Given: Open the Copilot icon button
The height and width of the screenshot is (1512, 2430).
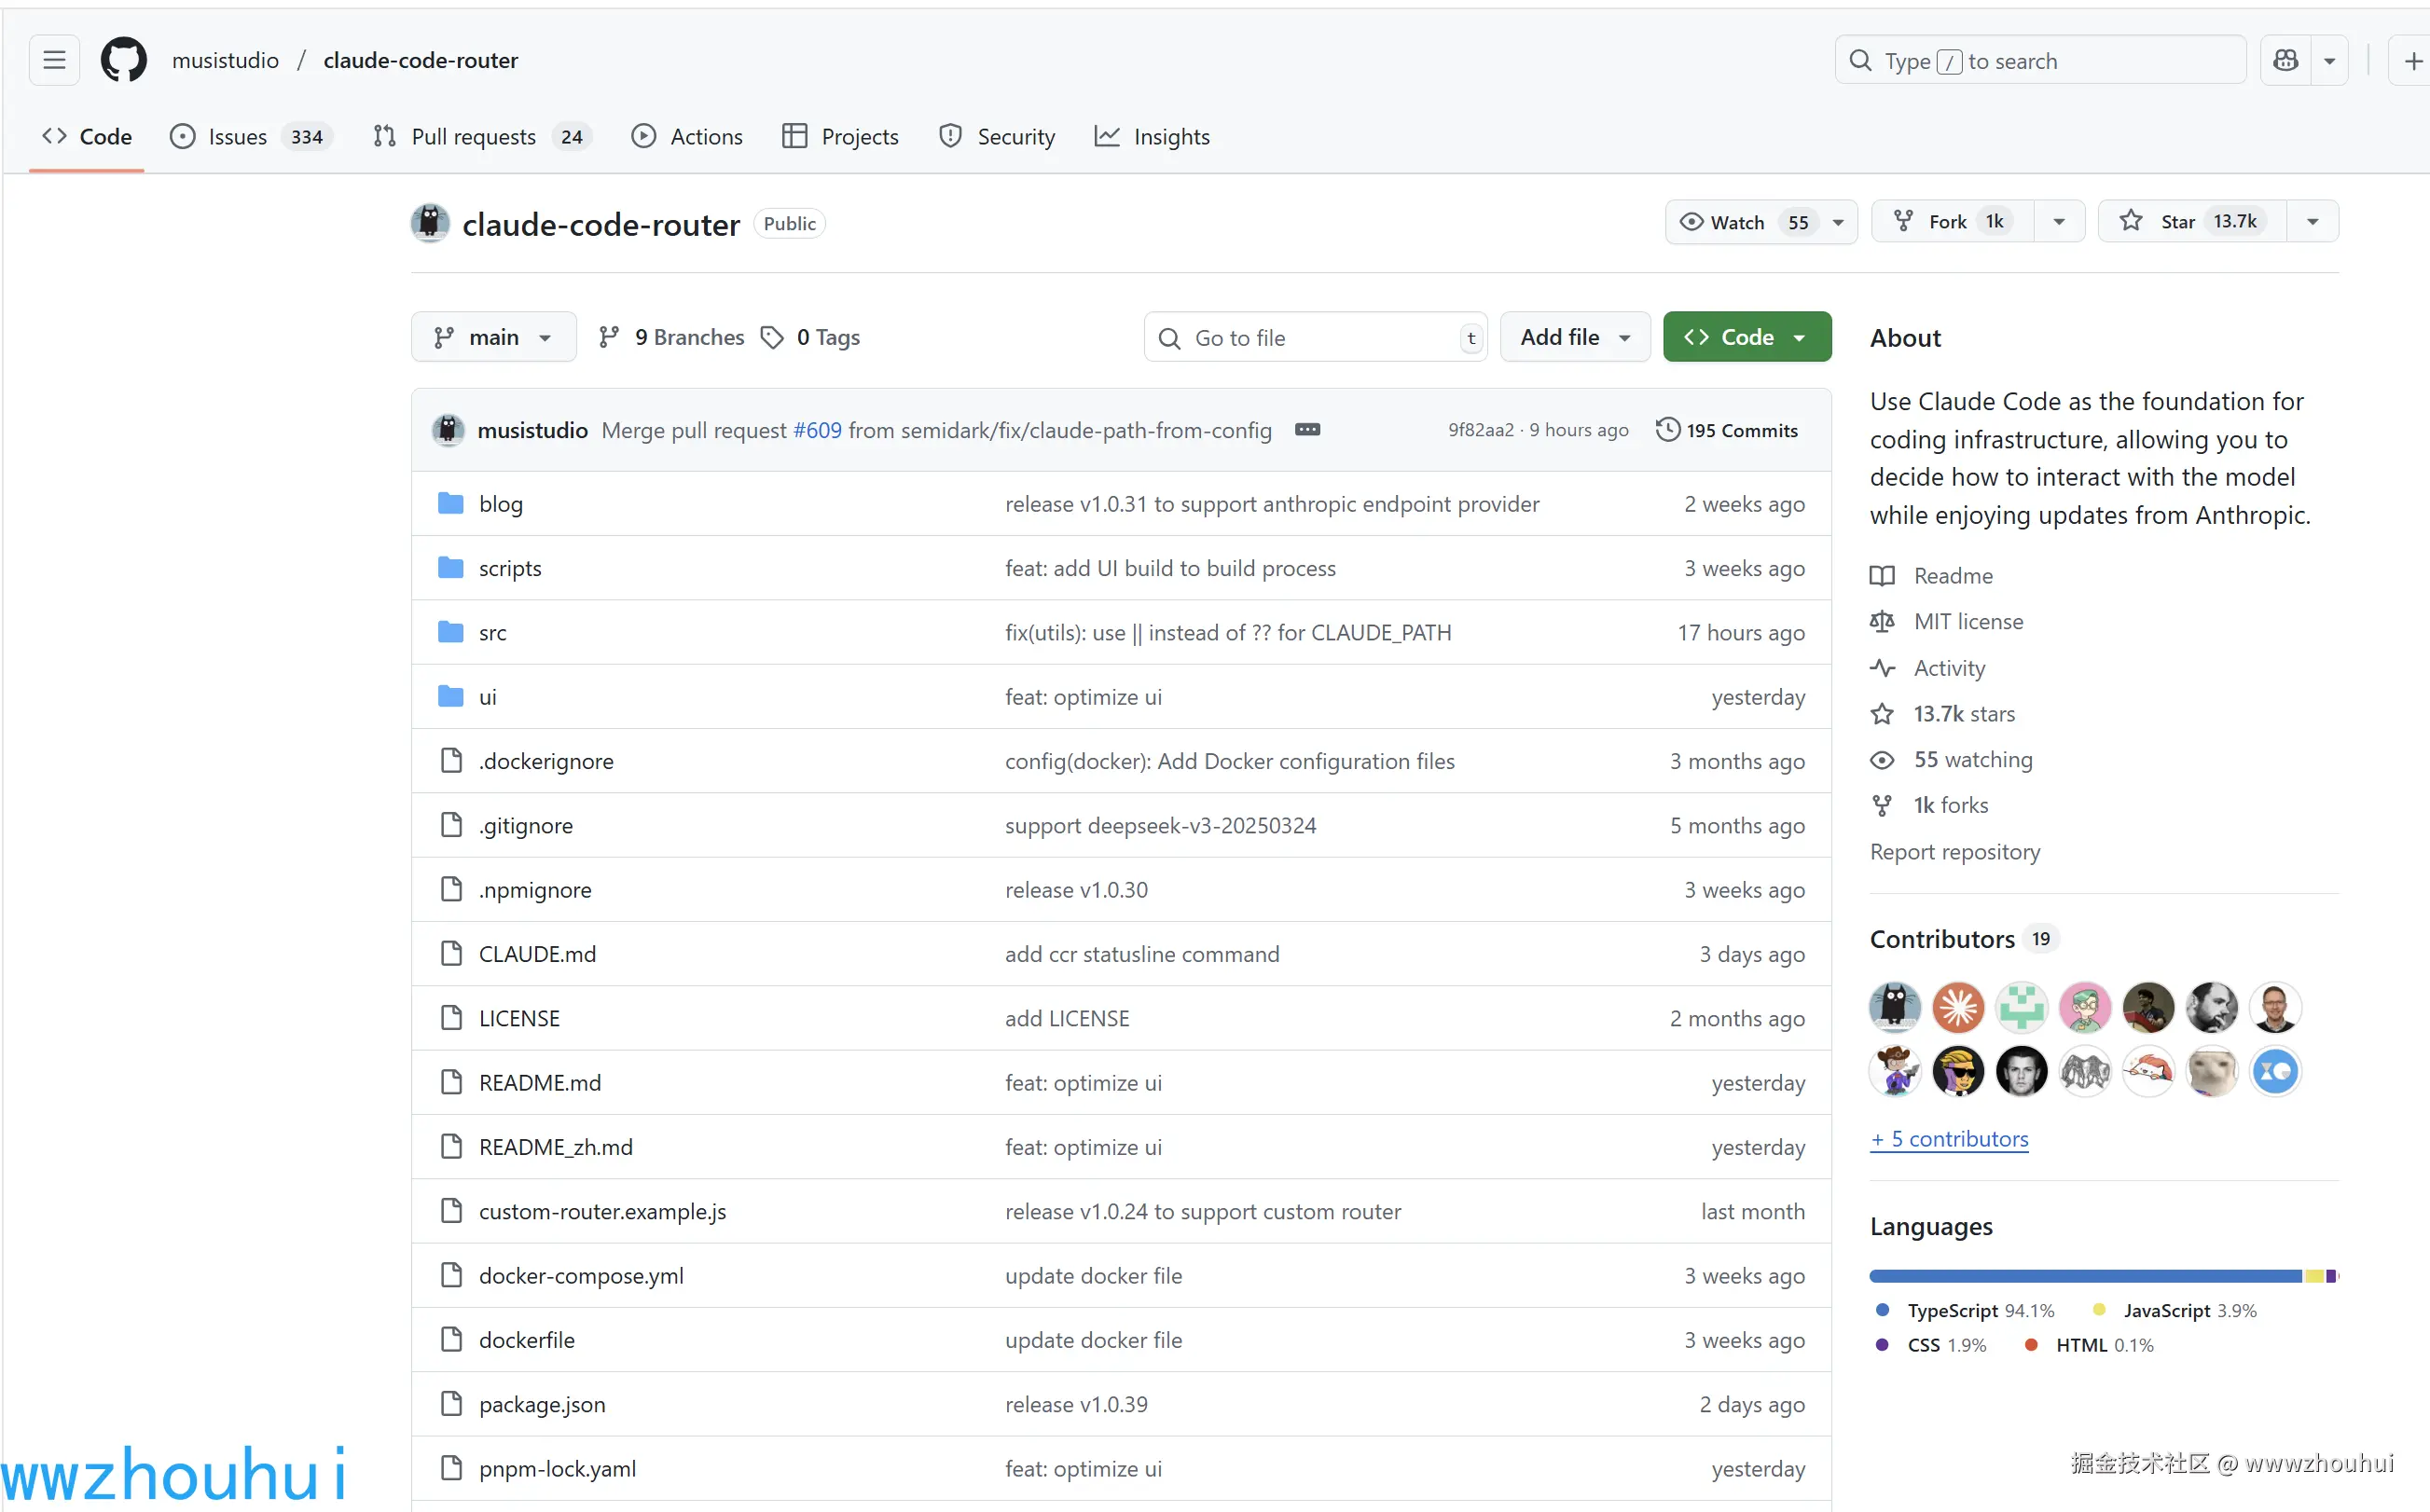Looking at the screenshot, I should 2285,61.
